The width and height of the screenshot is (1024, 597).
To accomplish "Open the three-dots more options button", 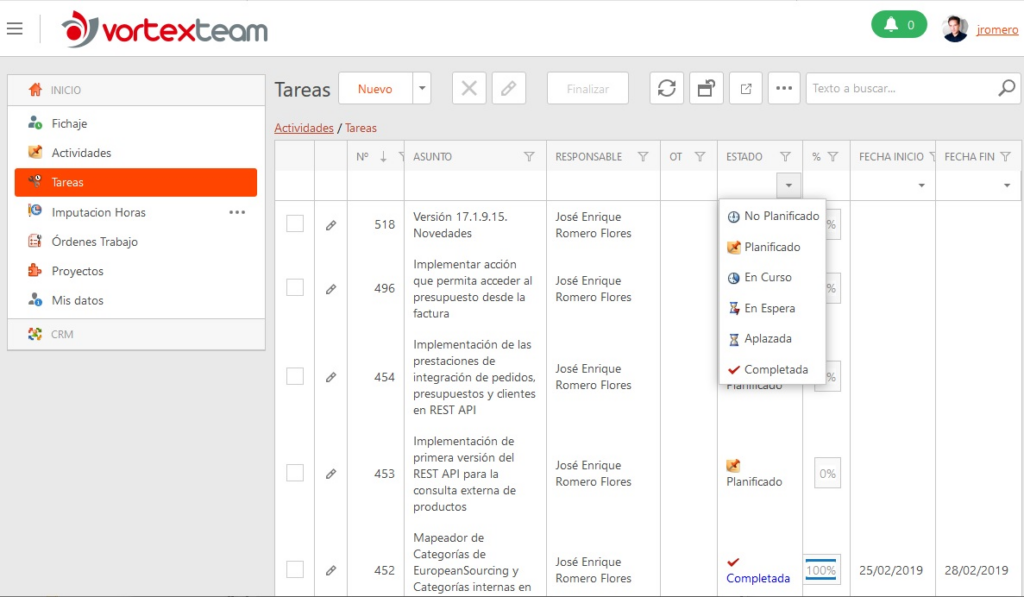I will 784,88.
